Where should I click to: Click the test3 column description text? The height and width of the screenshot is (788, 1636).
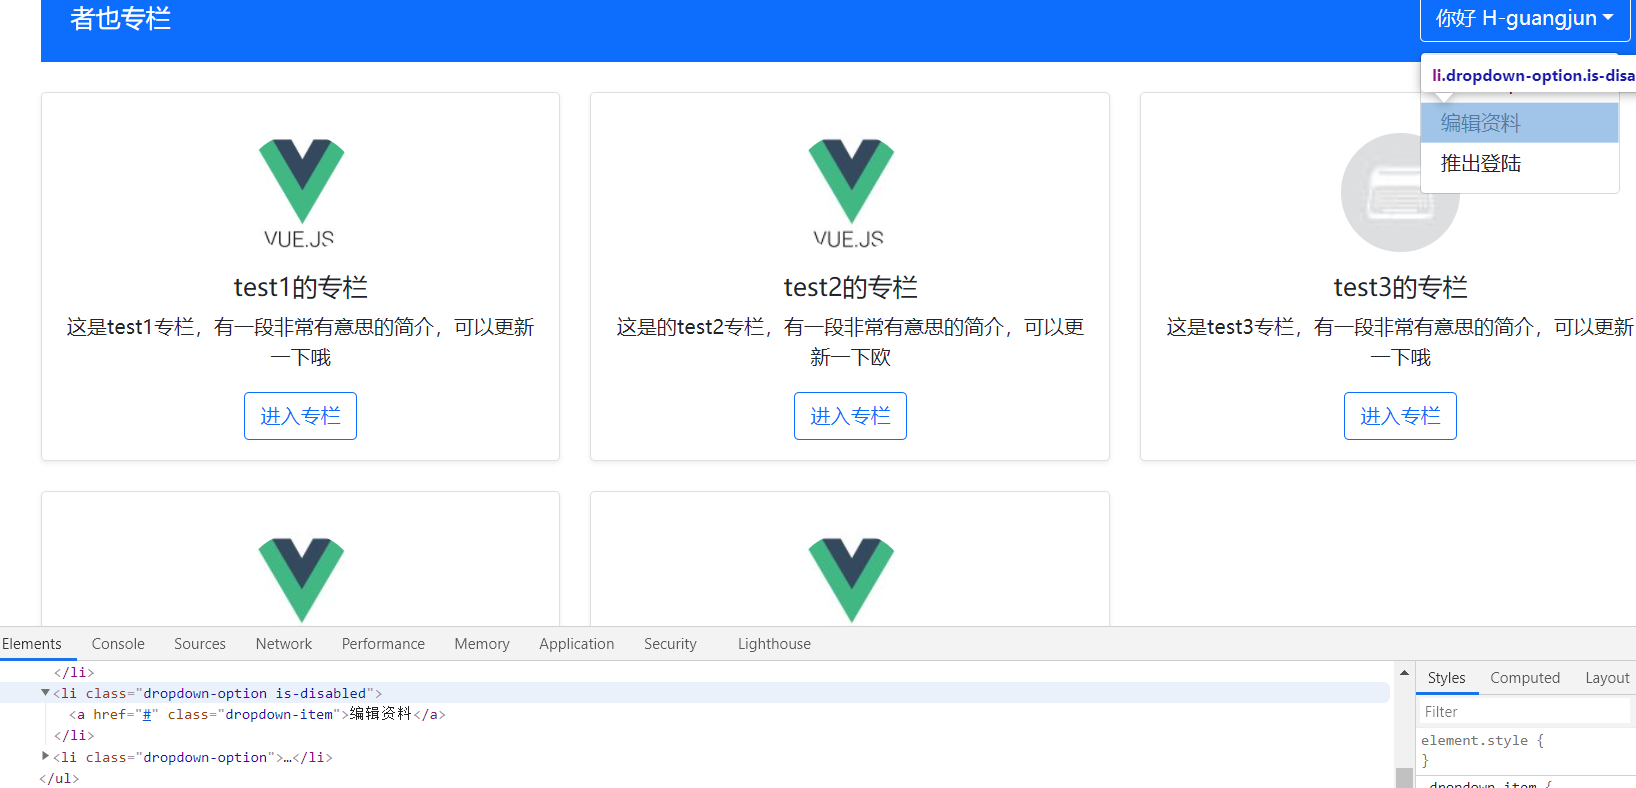pos(1400,342)
